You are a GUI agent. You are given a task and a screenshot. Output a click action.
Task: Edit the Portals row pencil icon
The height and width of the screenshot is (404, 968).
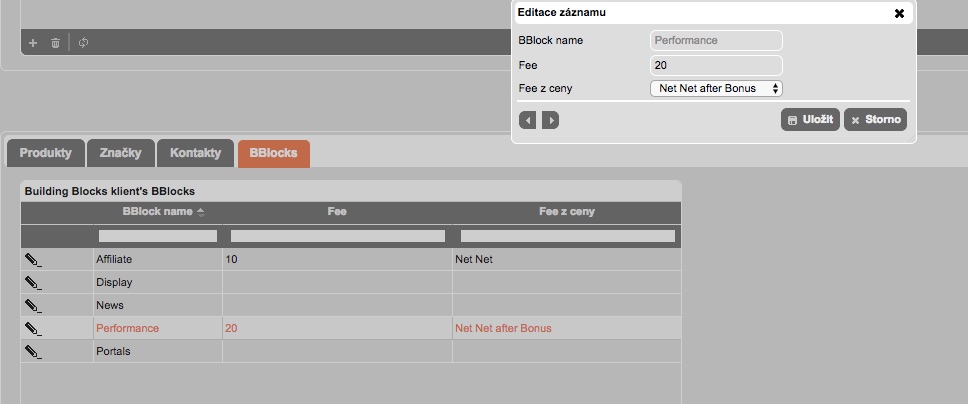pos(34,351)
